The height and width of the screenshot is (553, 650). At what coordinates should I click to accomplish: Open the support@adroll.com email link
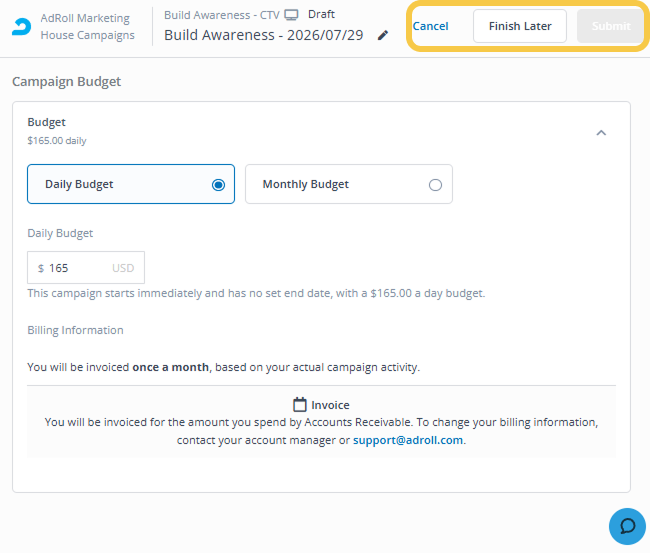(408, 440)
